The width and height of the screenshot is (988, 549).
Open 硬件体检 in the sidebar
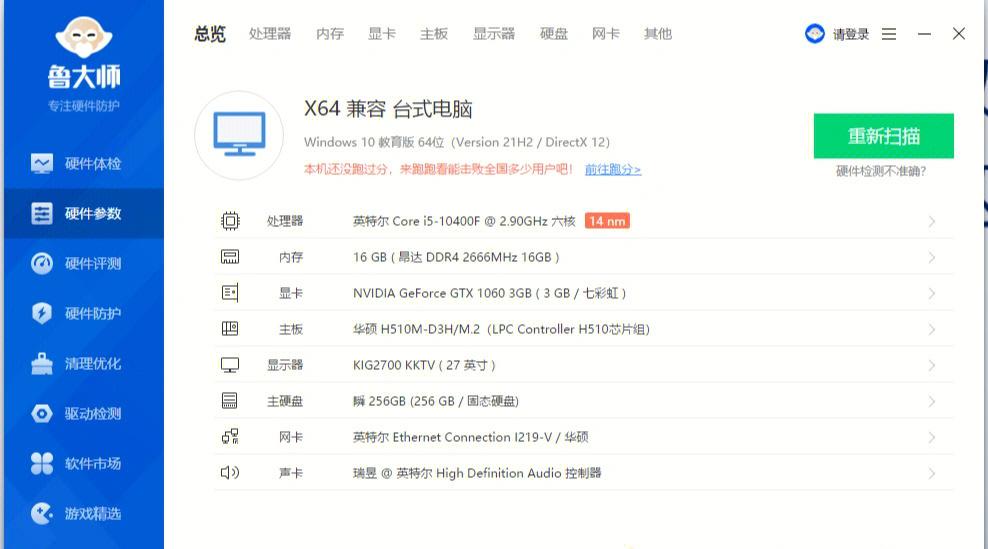pyautogui.click(x=84, y=164)
